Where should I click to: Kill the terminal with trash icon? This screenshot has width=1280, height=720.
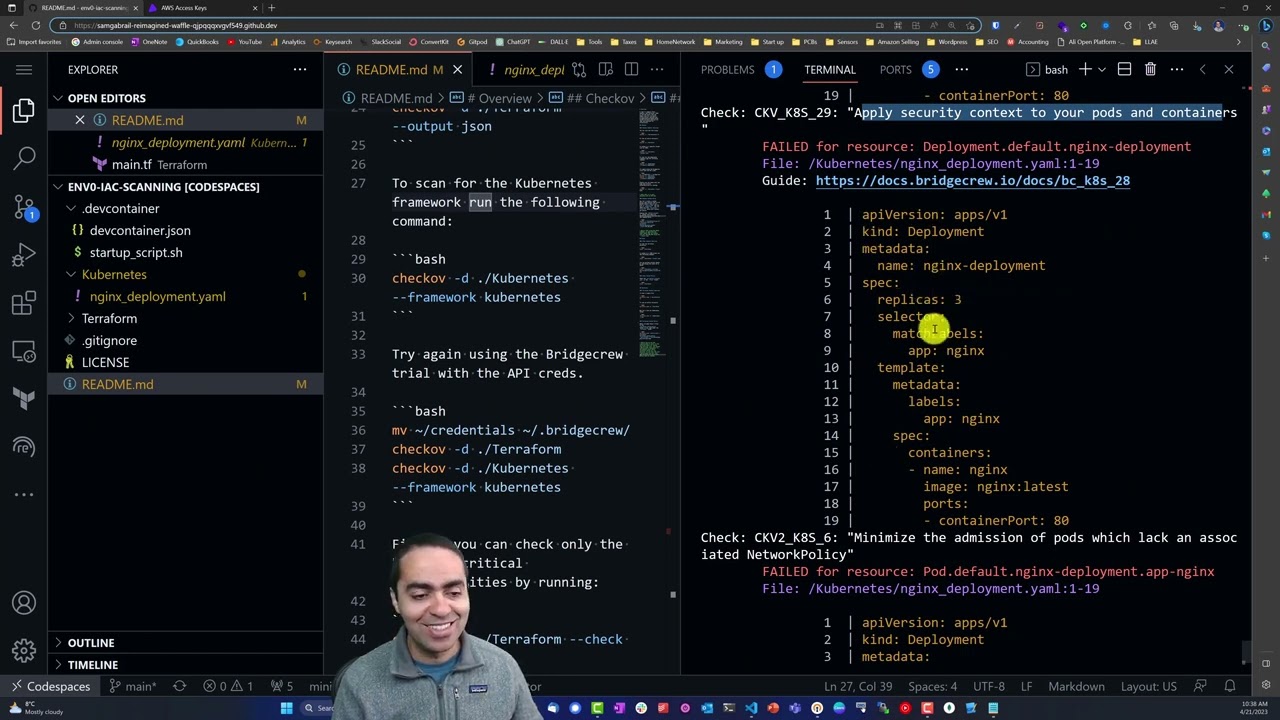click(x=1150, y=69)
